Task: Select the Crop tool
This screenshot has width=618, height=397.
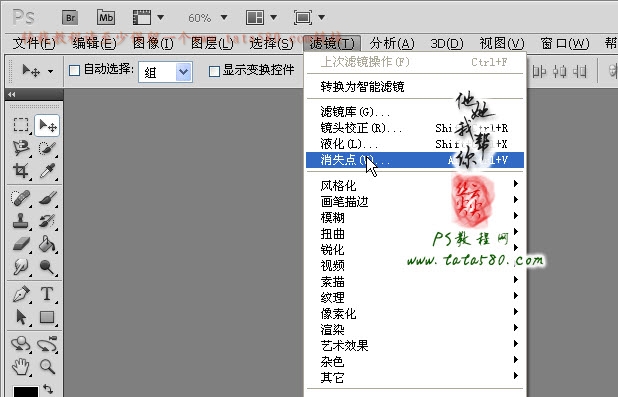Action: pyautogui.click(x=21, y=171)
